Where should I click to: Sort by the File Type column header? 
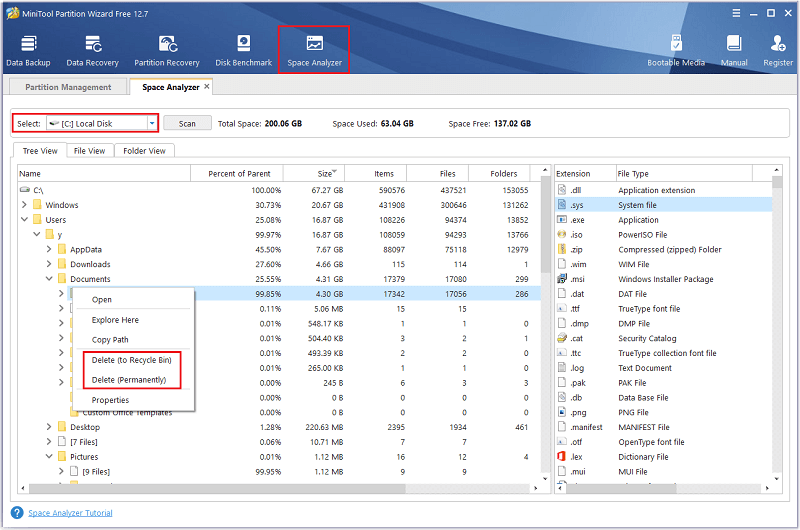pyautogui.click(x=684, y=173)
